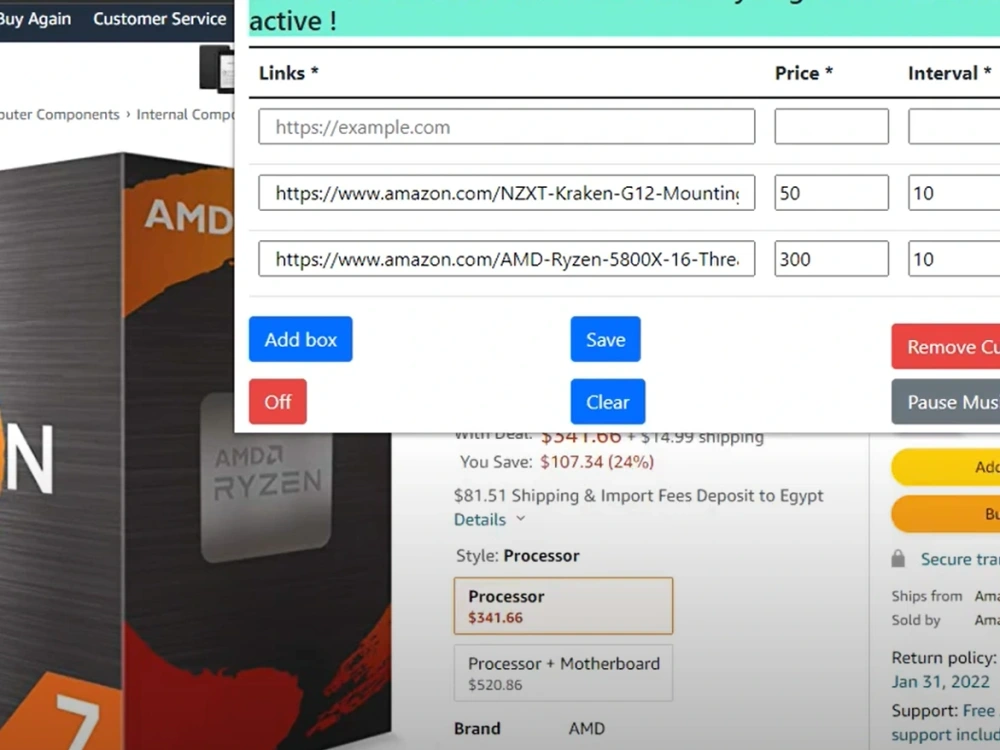Click the yellow Add to Cart button
1000x750 pixels.
[946, 467]
